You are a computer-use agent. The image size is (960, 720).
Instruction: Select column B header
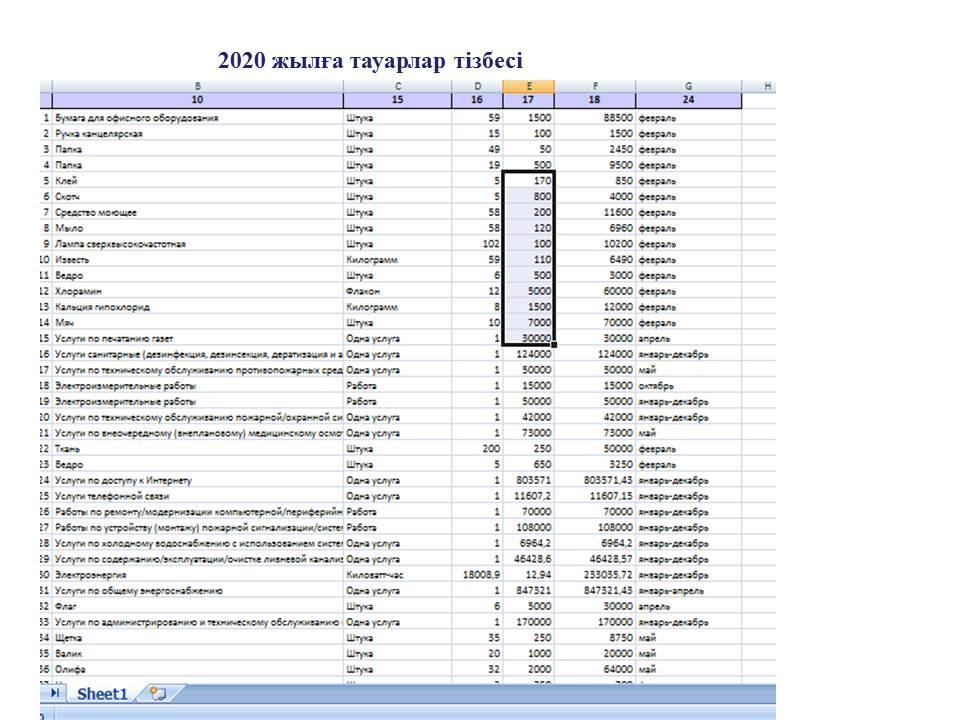(x=198, y=86)
